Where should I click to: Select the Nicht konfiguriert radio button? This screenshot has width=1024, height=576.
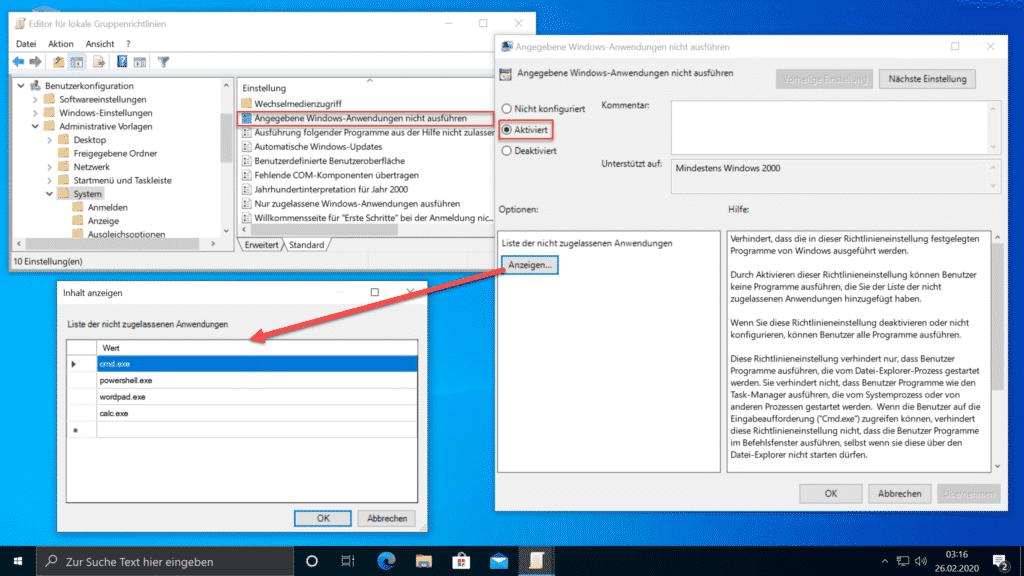(507, 109)
